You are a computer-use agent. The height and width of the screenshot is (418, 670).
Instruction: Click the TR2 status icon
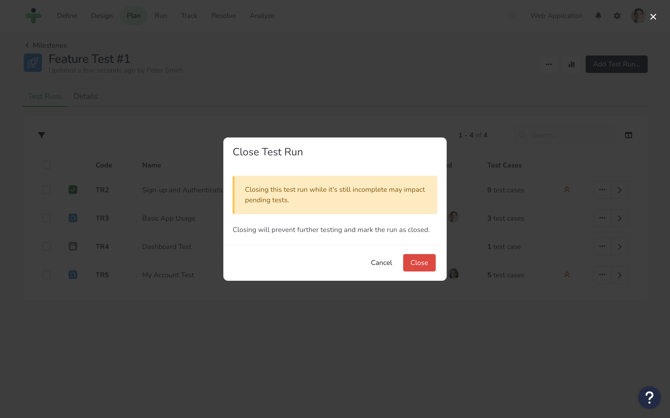tap(73, 190)
